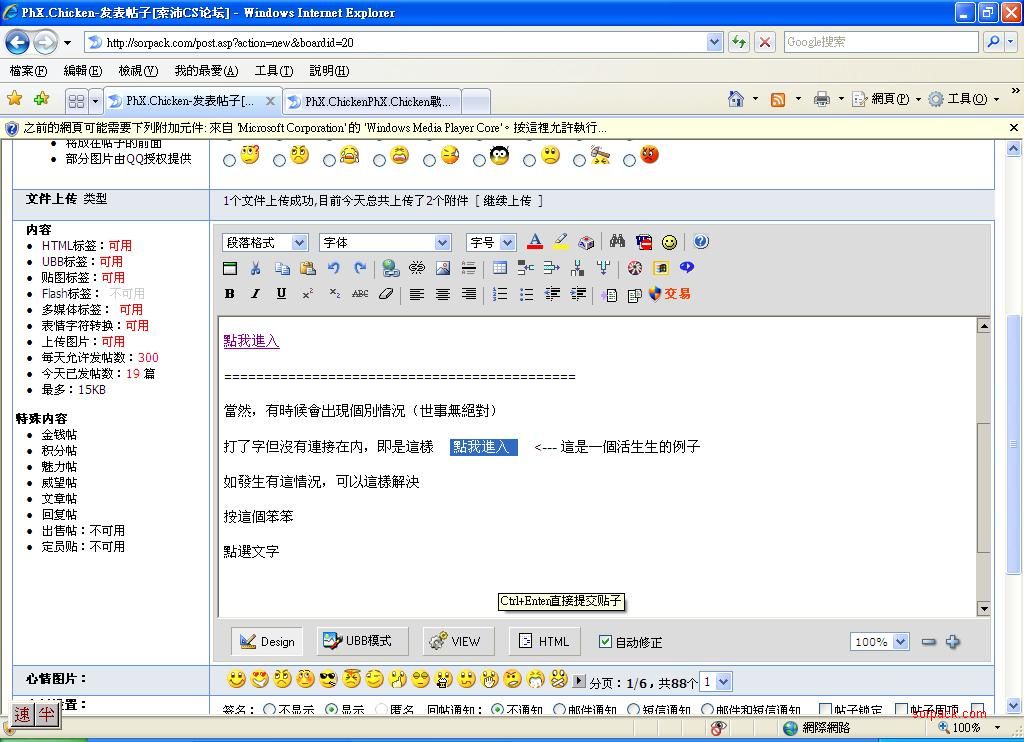Screen dimensions: 1024x742
Task: Select the radio button beside the crying emoticon
Action: click(329, 160)
